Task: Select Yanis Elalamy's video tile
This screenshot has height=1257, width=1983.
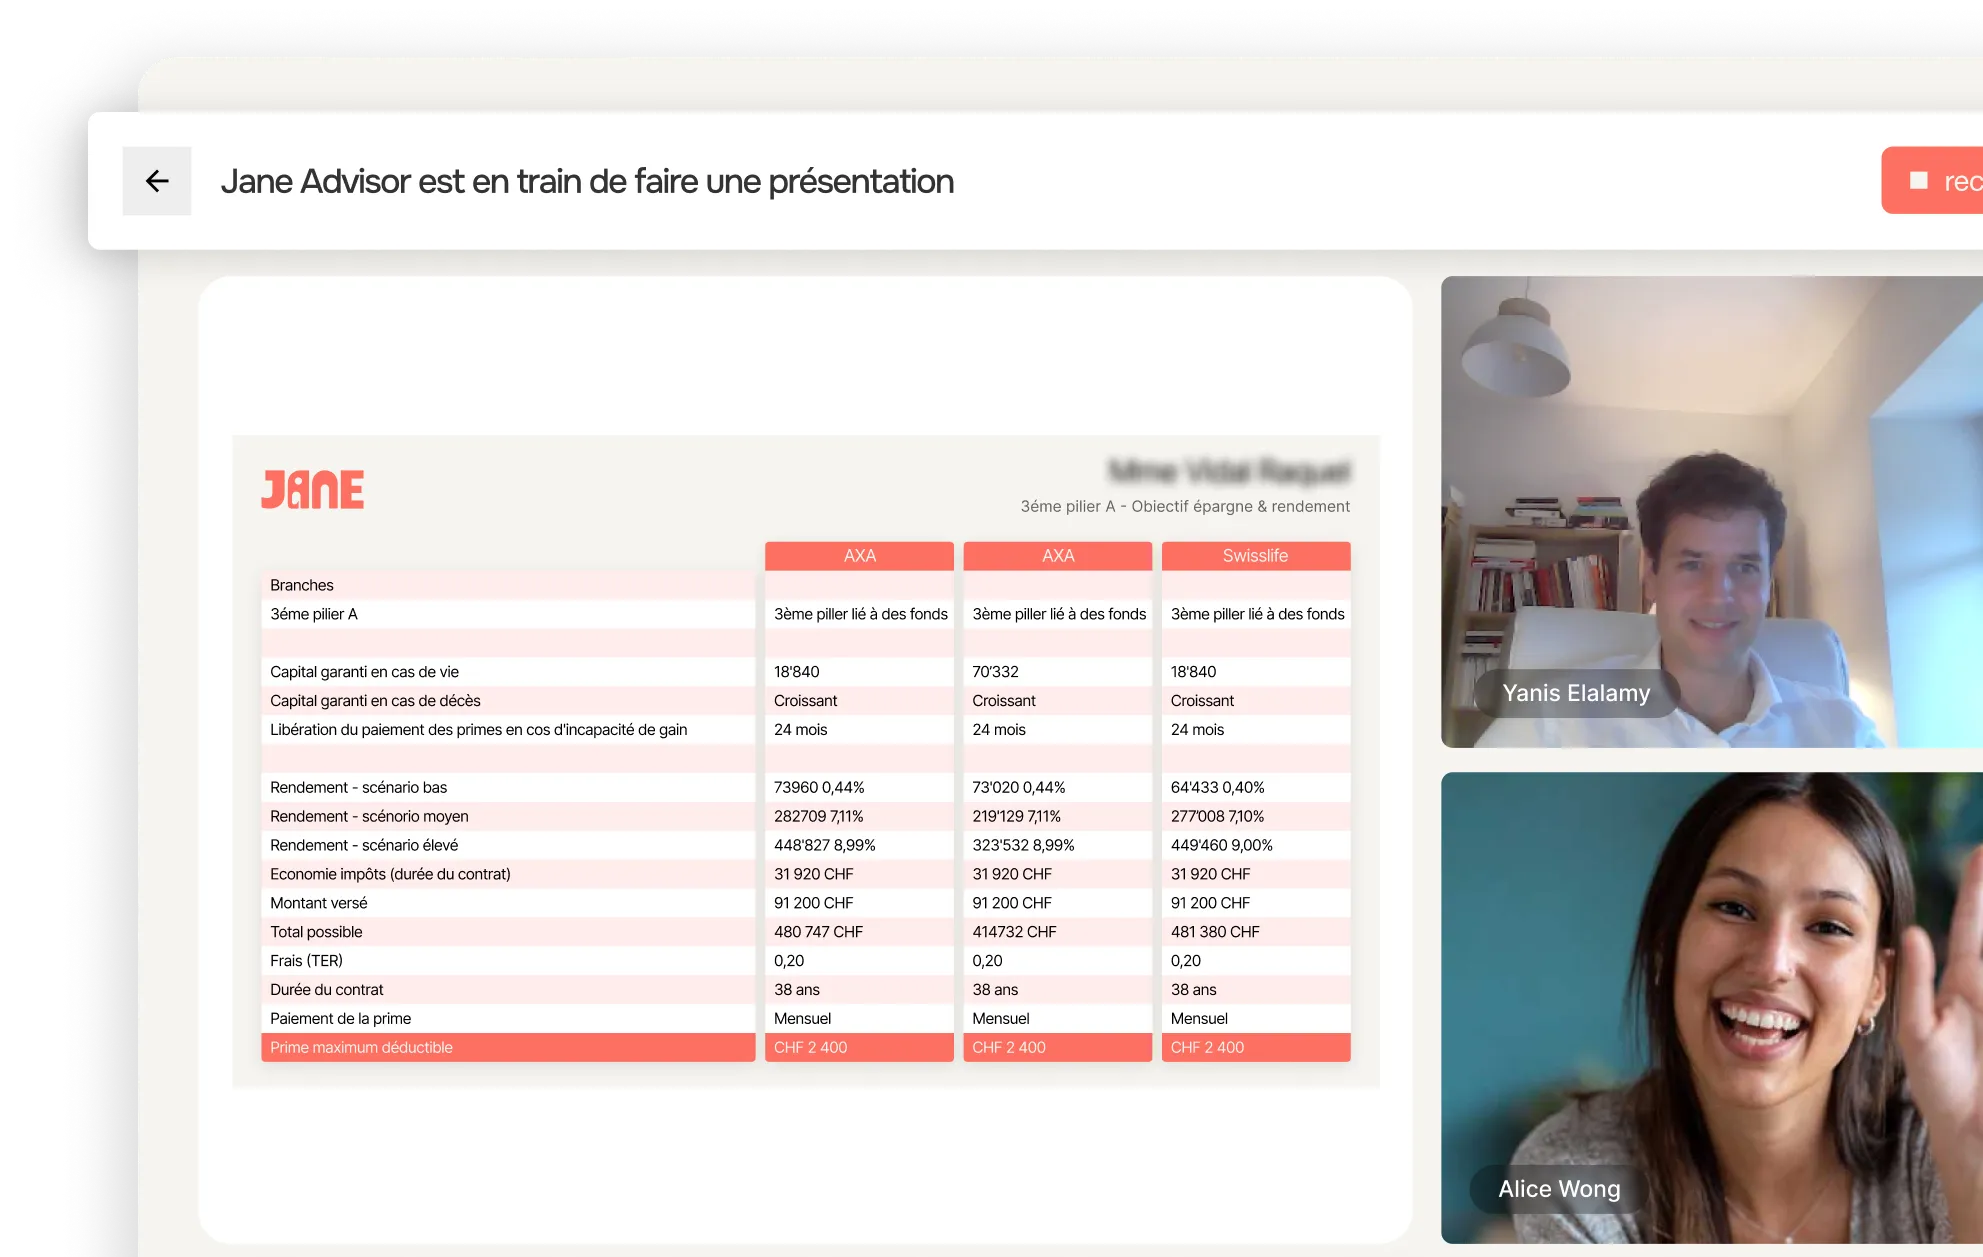Action: point(1711,511)
